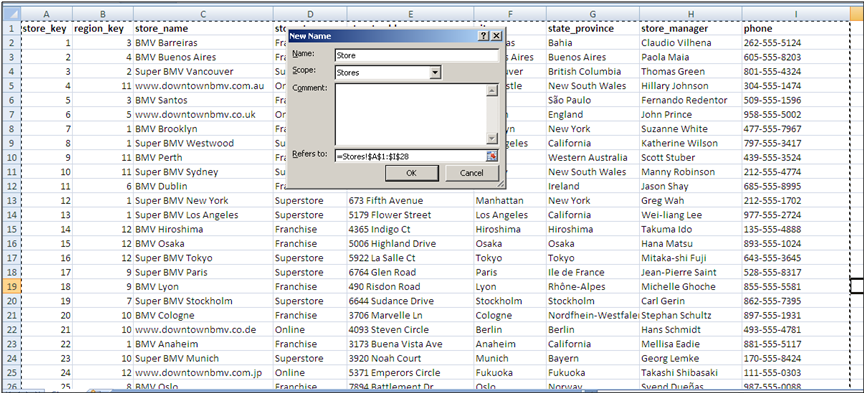Click cell Thomas Green
The image size is (864, 393).
point(690,72)
